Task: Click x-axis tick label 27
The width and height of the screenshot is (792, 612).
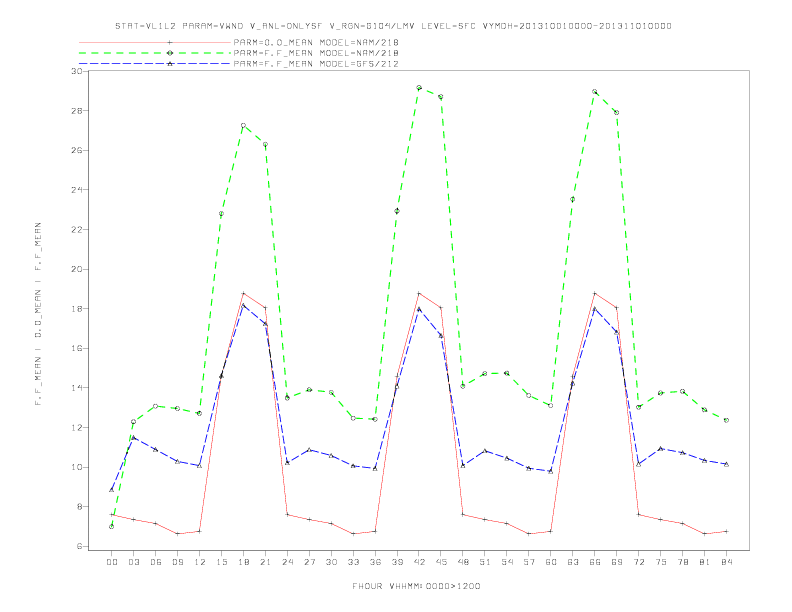Action: click(x=309, y=562)
